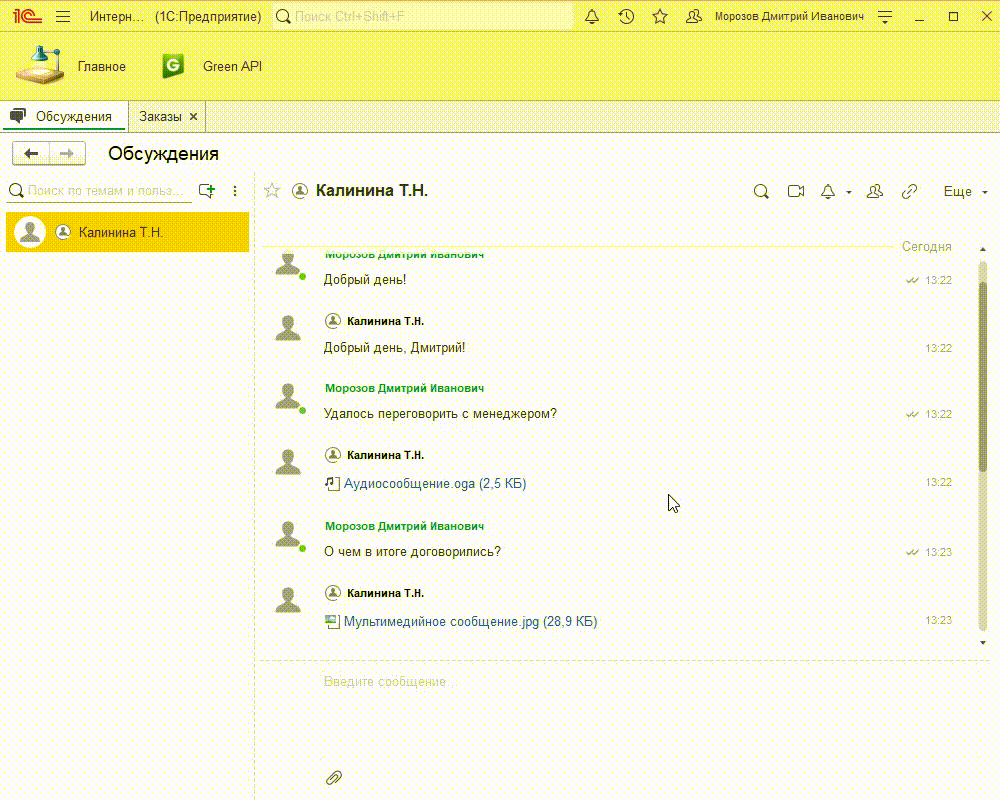Open the history clock icon

point(626,17)
